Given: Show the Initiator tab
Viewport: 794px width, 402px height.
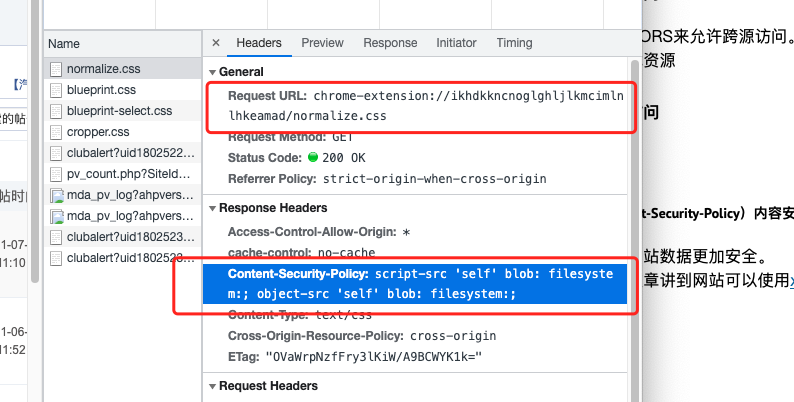Looking at the screenshot, I should coord(456,43).
